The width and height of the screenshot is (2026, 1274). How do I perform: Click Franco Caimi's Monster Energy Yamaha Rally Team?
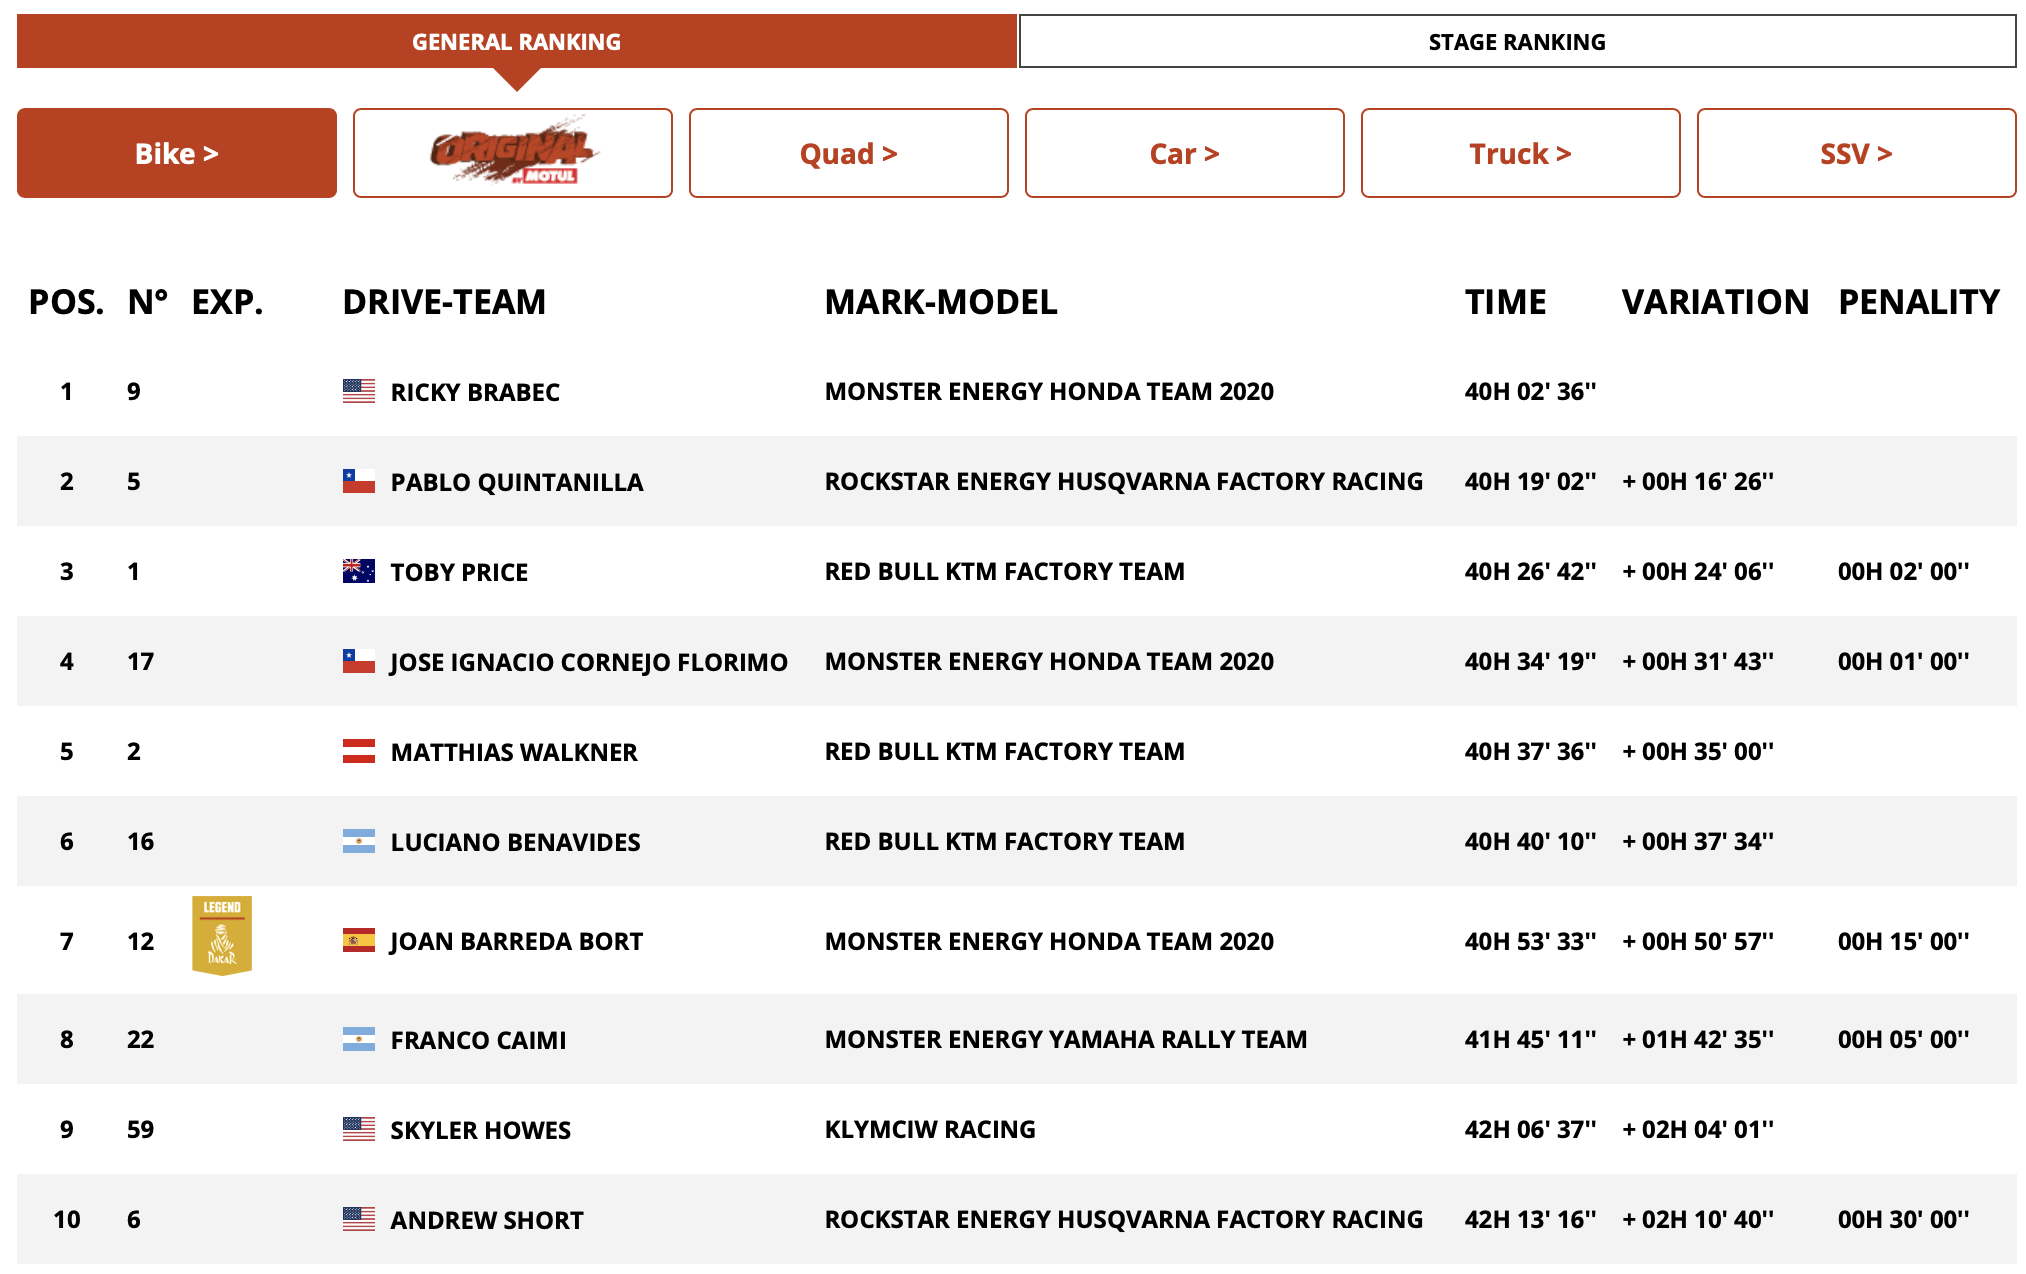pyautogui.click(x=1066, y=1039)
